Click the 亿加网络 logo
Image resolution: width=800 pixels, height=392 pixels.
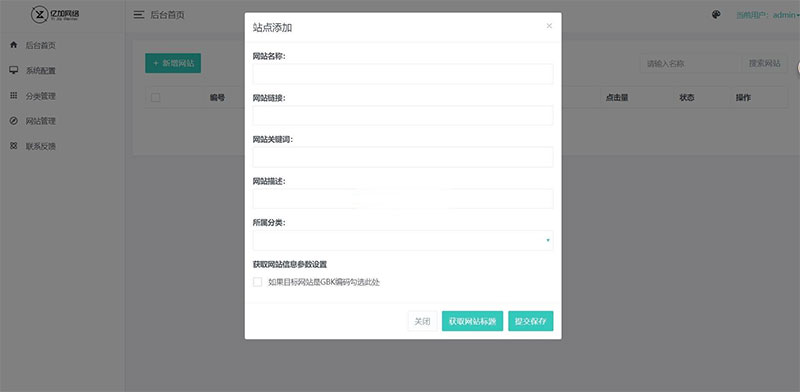tap(55, 14)
